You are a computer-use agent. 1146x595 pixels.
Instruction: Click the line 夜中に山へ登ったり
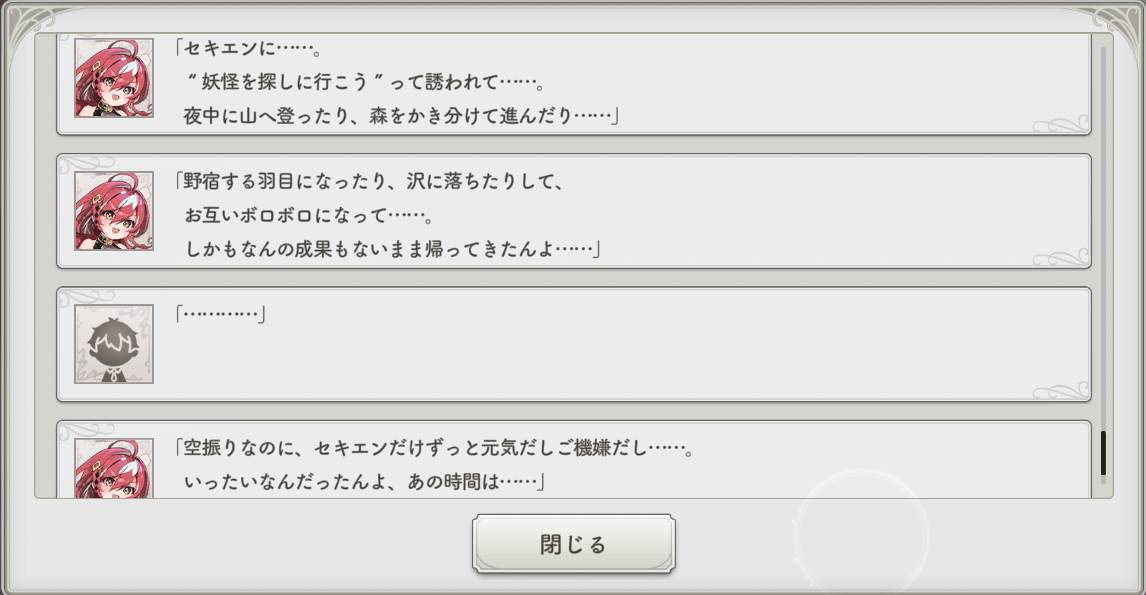(401, 115)
